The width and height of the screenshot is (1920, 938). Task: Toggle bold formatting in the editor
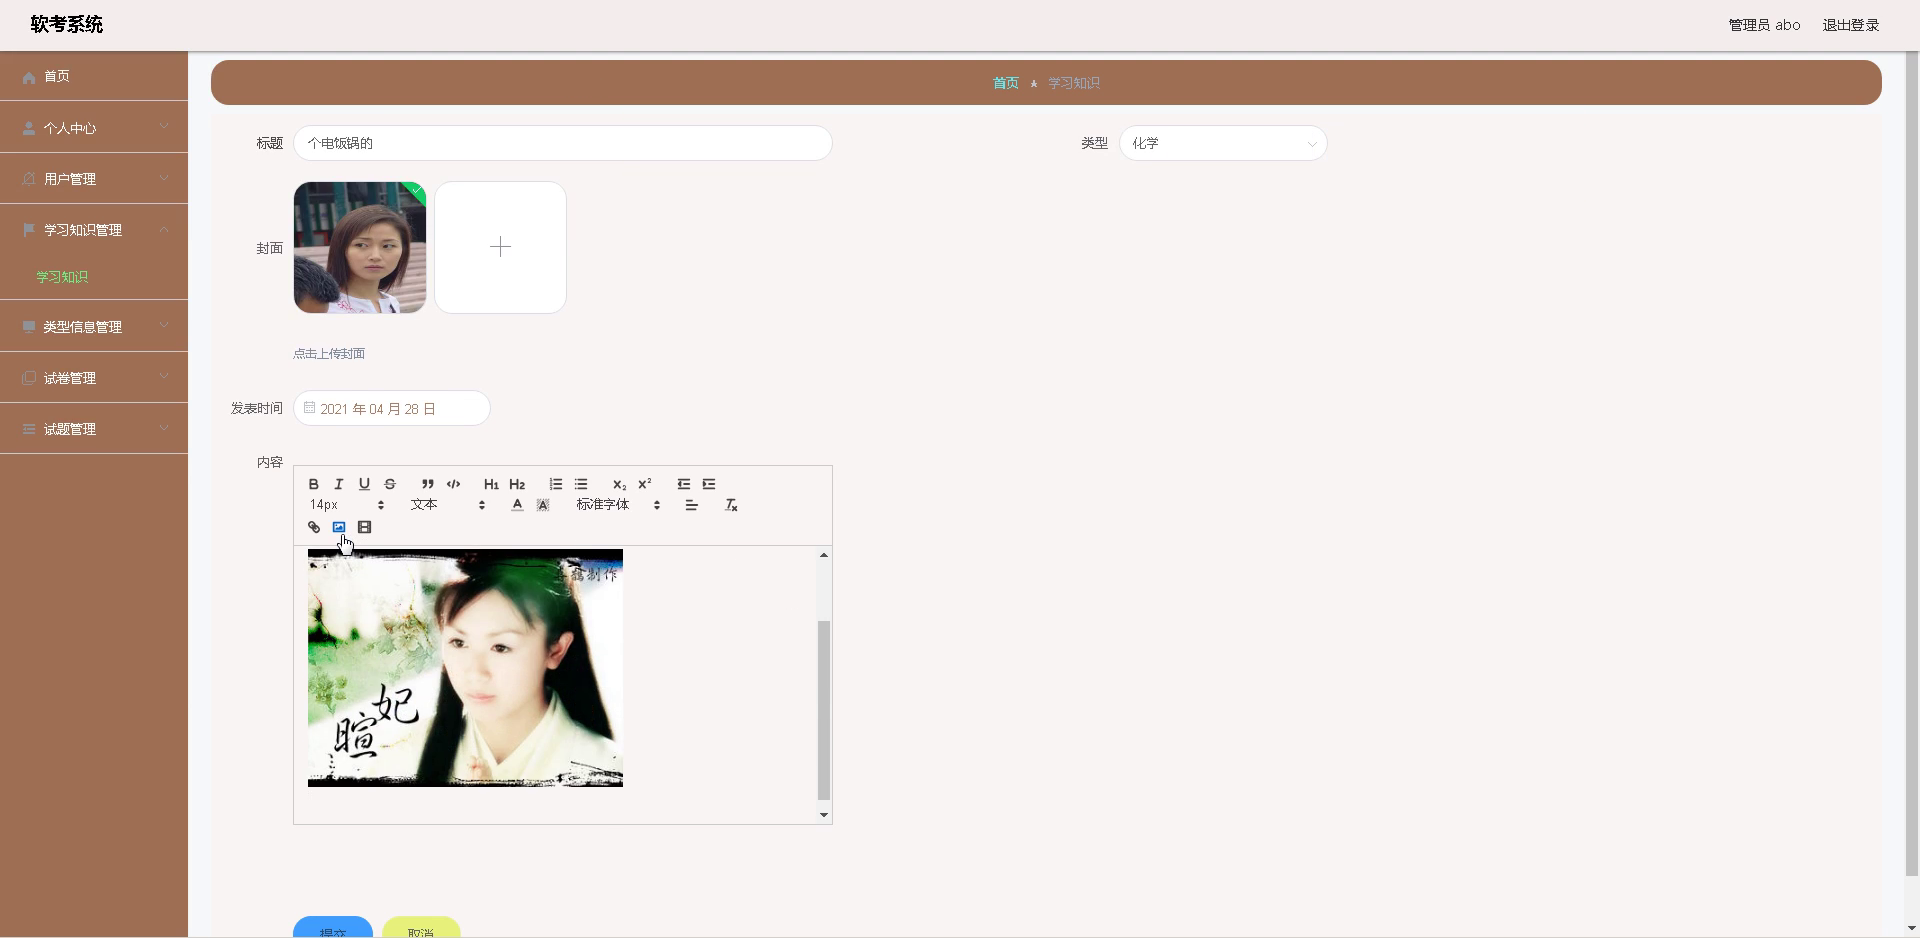[x=313, y=484]
